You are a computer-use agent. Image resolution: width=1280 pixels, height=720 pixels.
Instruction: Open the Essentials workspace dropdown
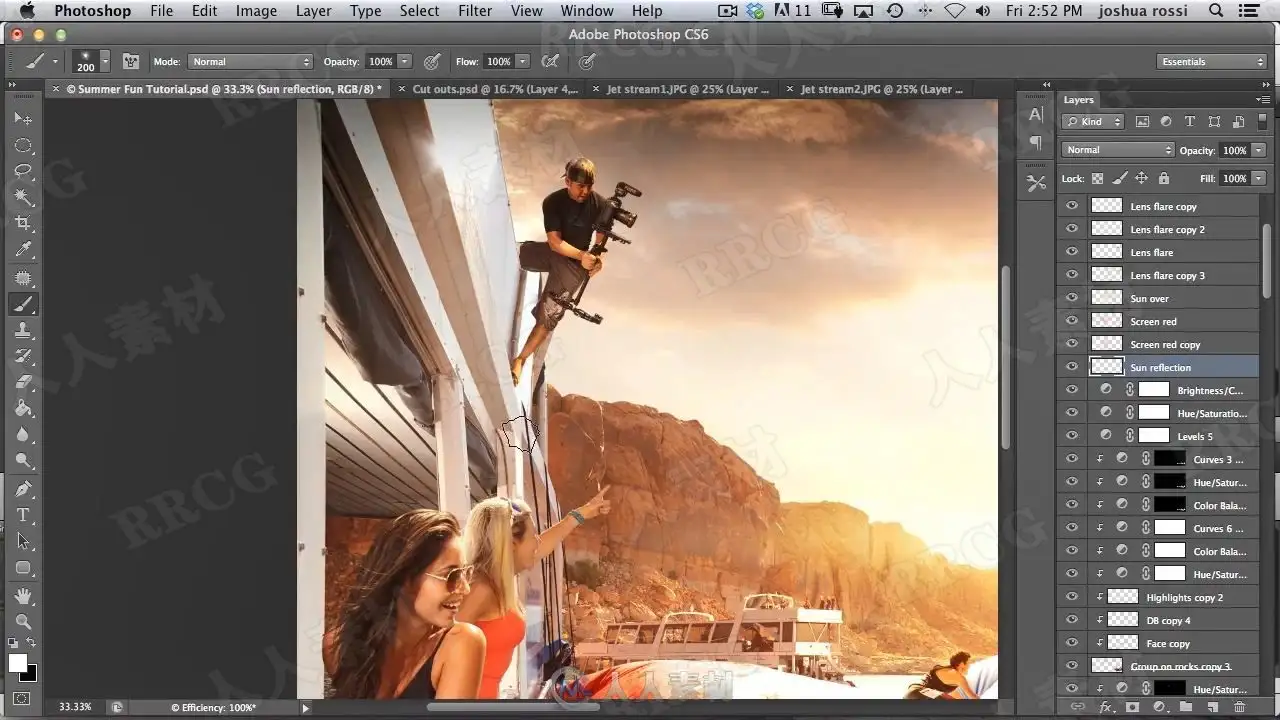[x=1213, y=62]
